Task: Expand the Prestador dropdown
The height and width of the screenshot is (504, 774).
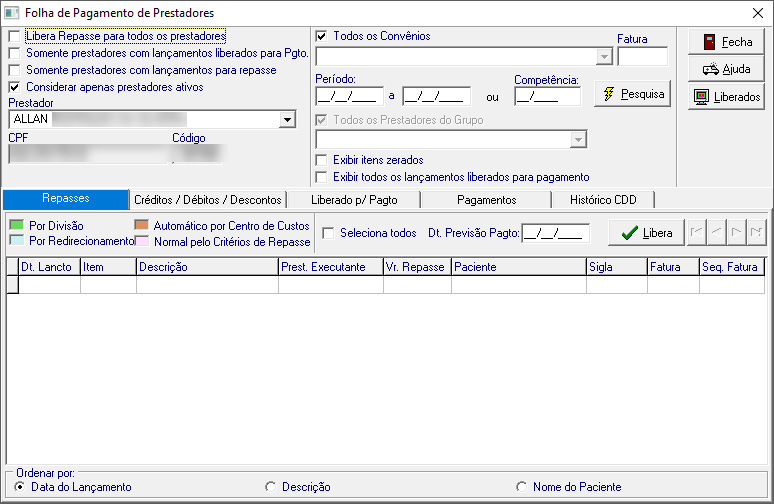Action: tap(287, 119)
